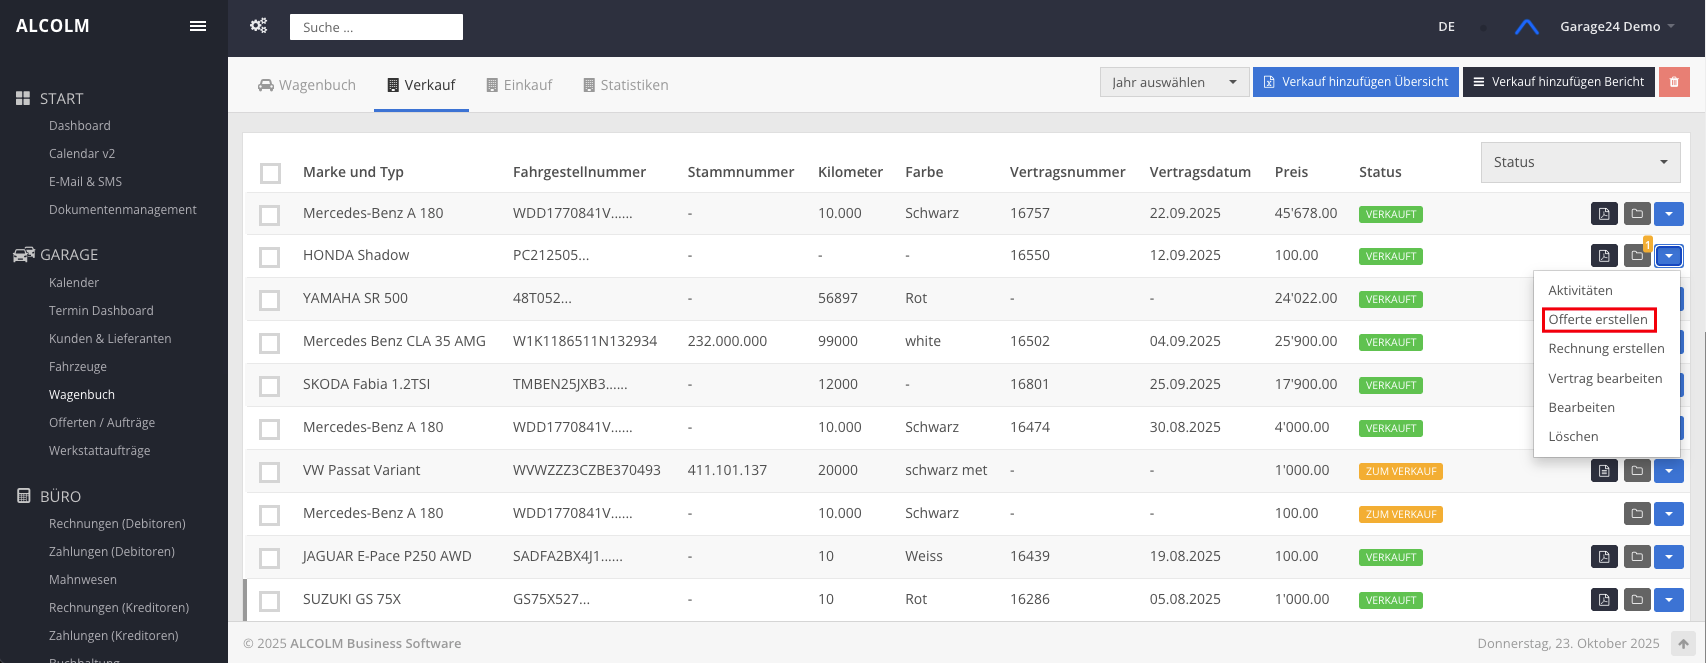
Task: Click the ALCOLM blue logo icon in header
Action: tap(1526, 27)
